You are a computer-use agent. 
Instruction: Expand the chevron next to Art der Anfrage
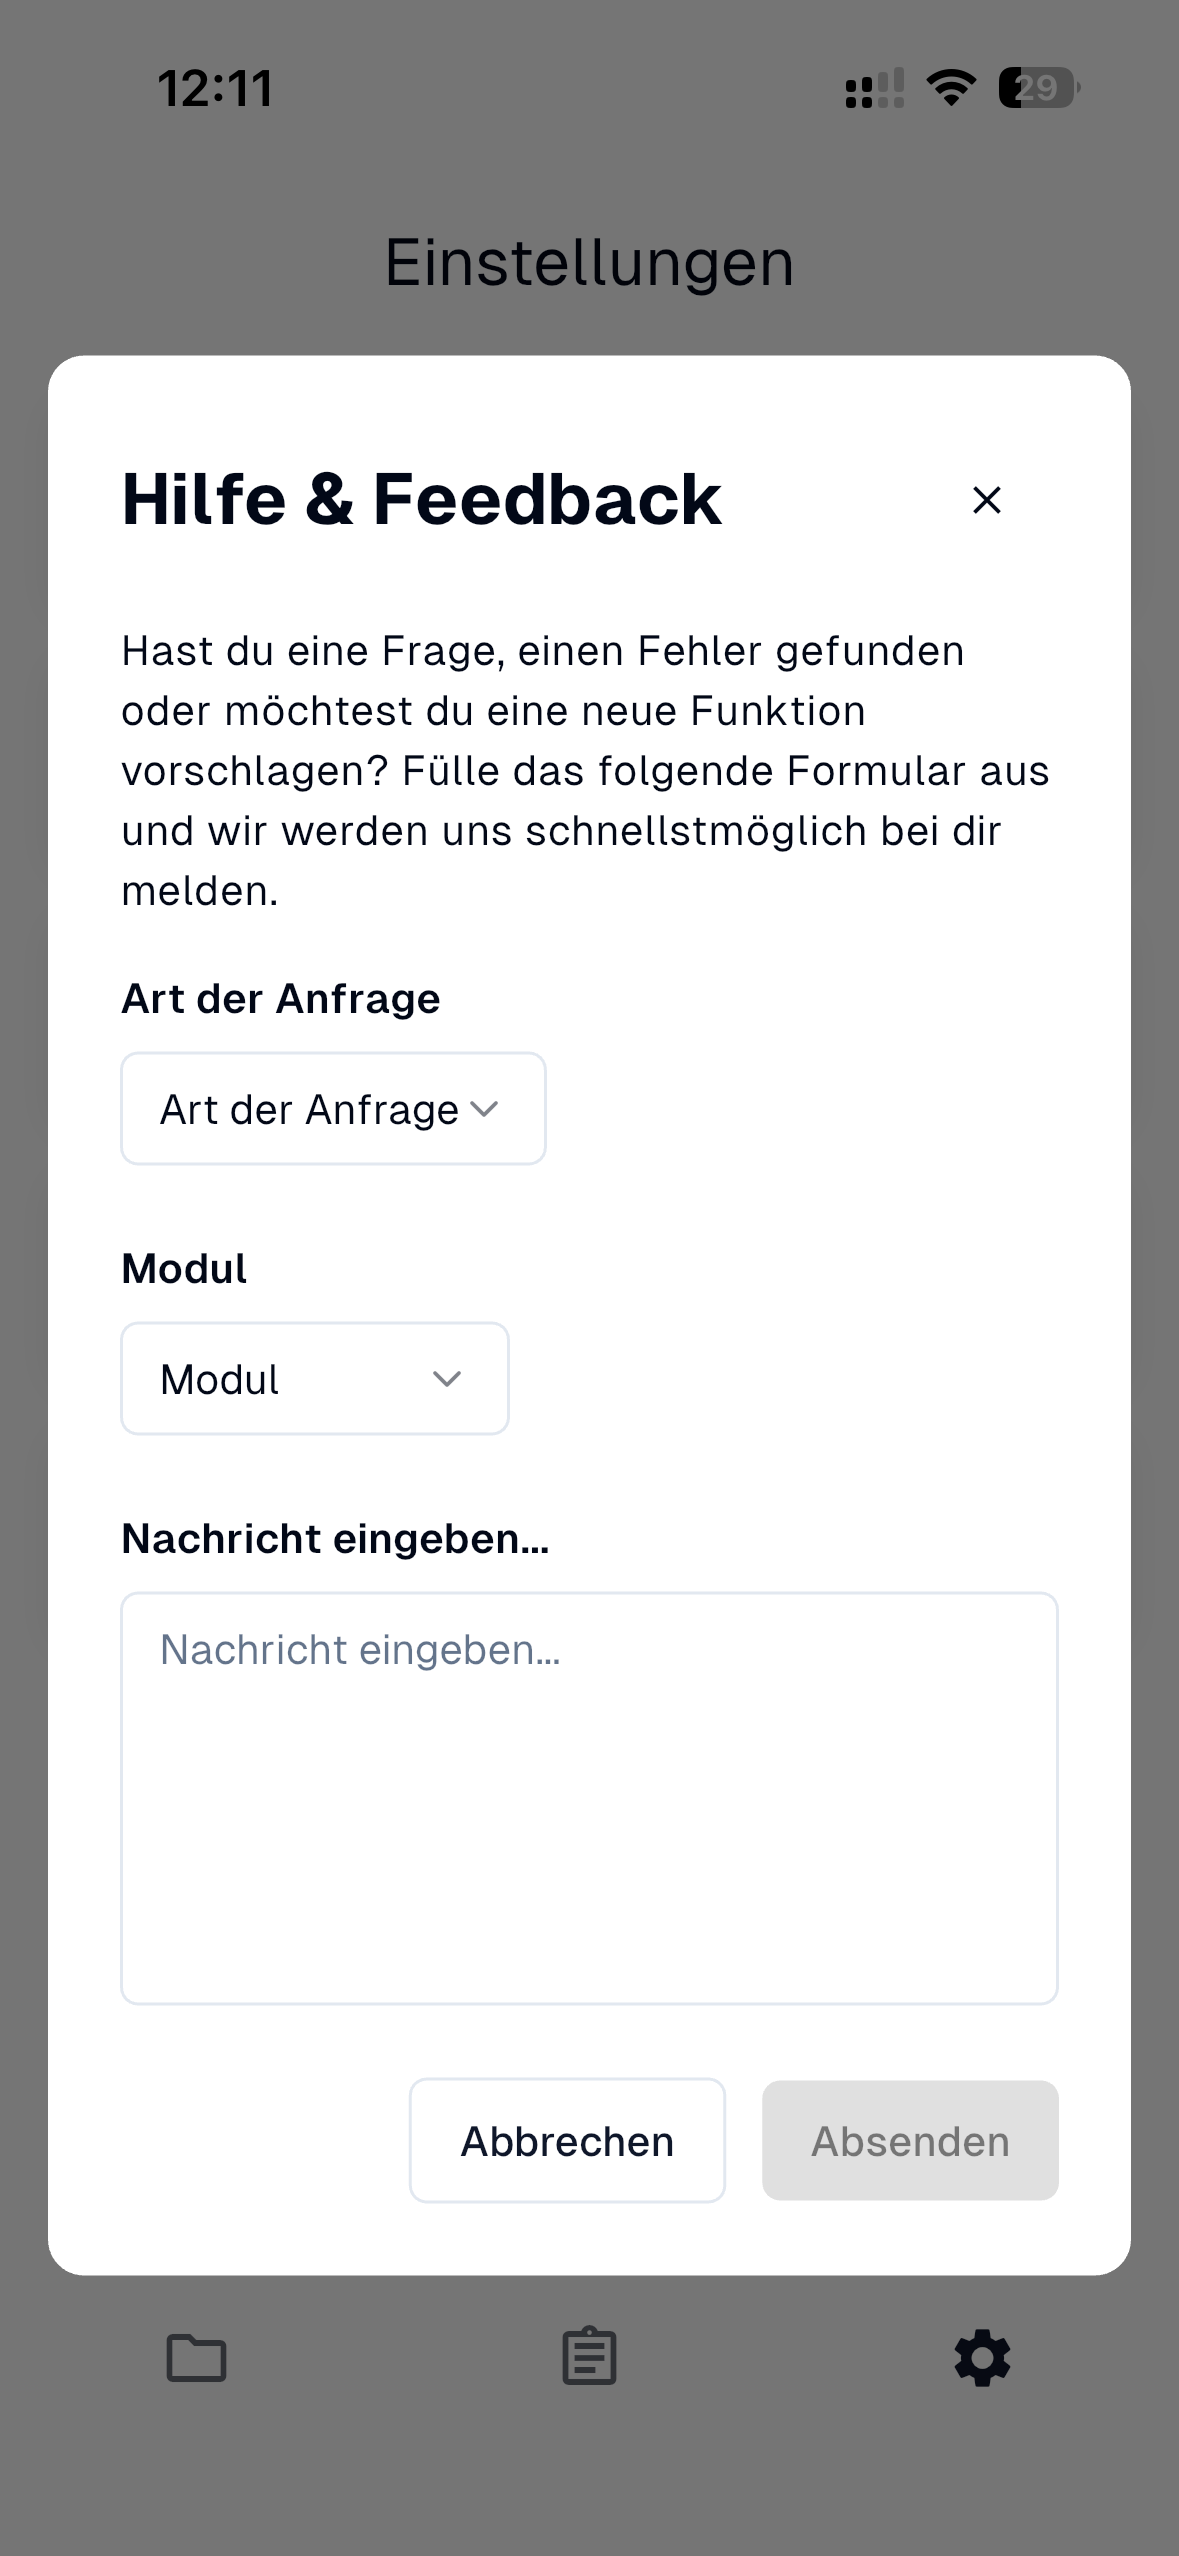point(486,1108)
